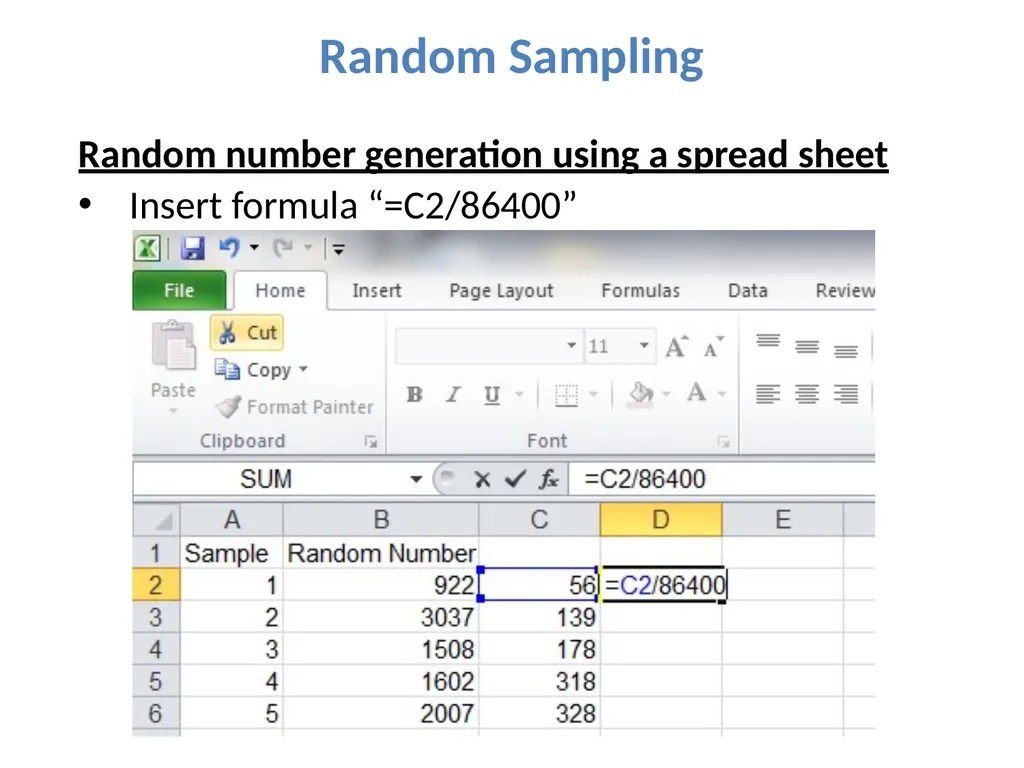Open the font size dropdown

coord(644,345)
